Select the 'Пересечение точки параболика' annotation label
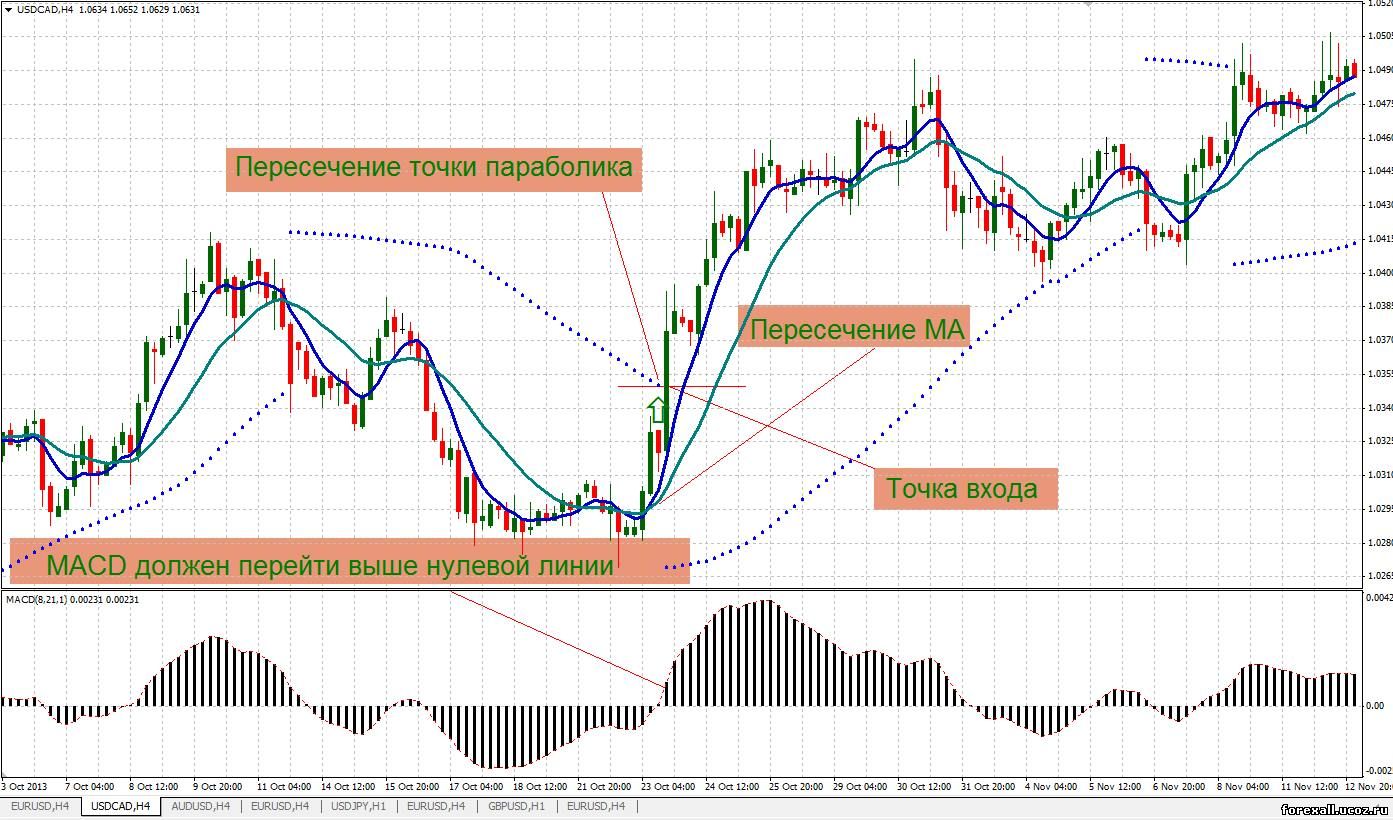Image resolution: width=1393 pixels, height=820 pixels. click(x=434, y=168)
